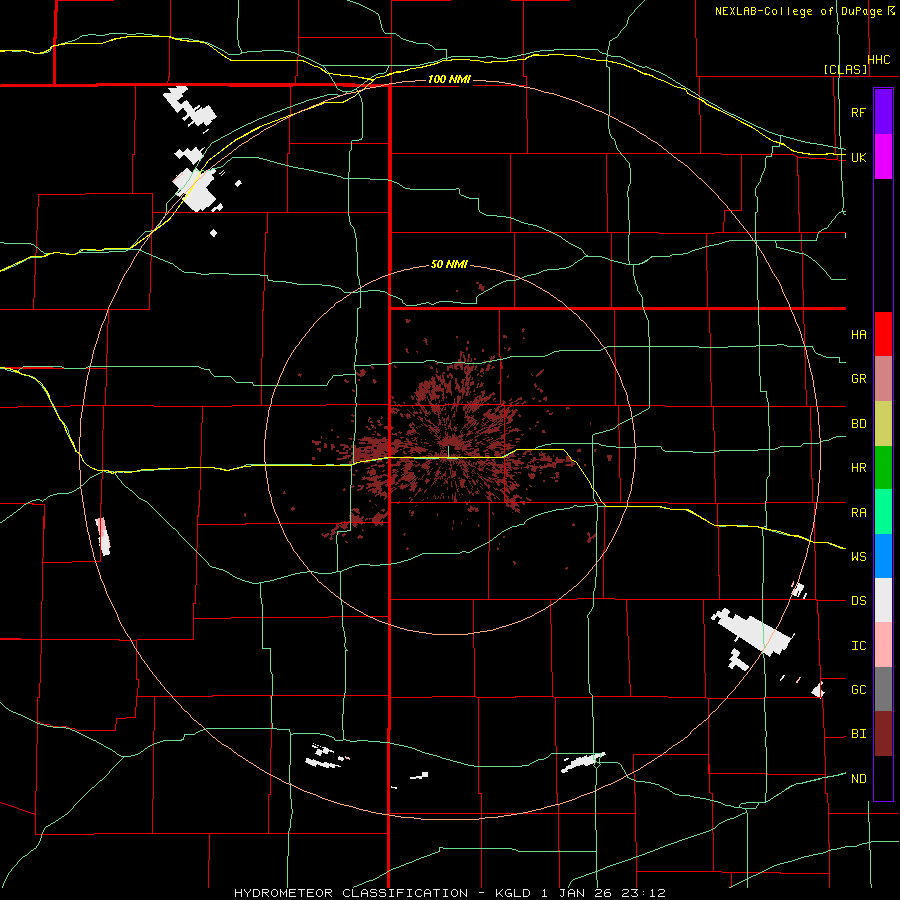Click the BI legend label

[858, 734]
